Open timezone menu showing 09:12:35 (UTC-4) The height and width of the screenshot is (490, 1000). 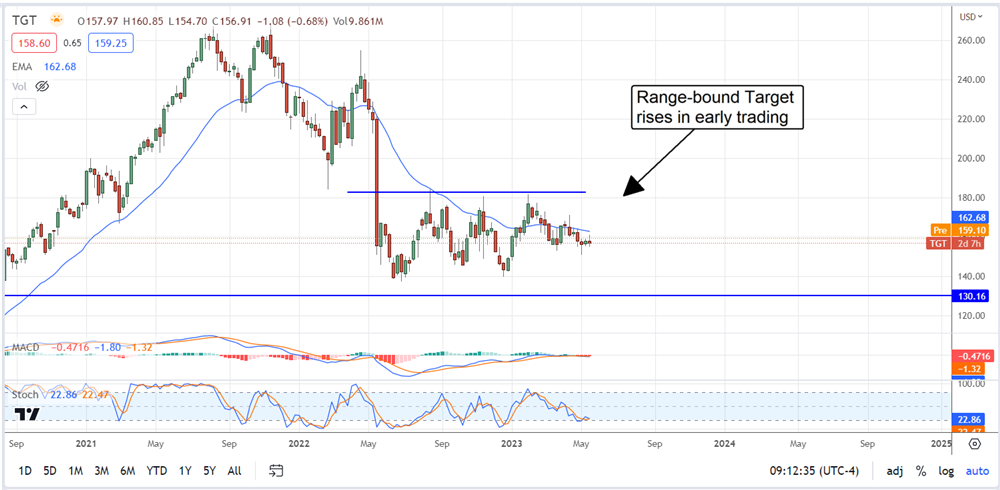pos(814,471)
